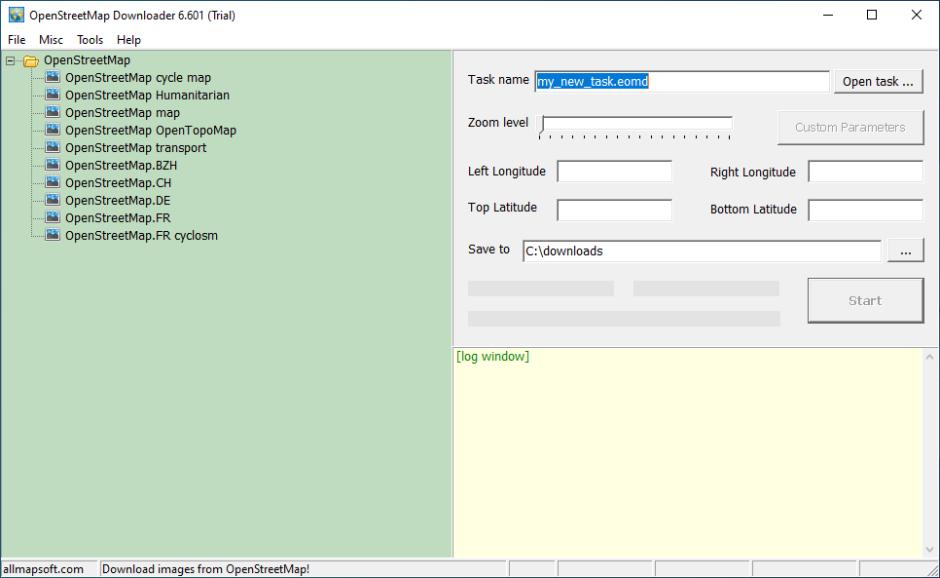Click the Zoom level slider thumb
The image size is (940, 578).
[x=542, y=124]
